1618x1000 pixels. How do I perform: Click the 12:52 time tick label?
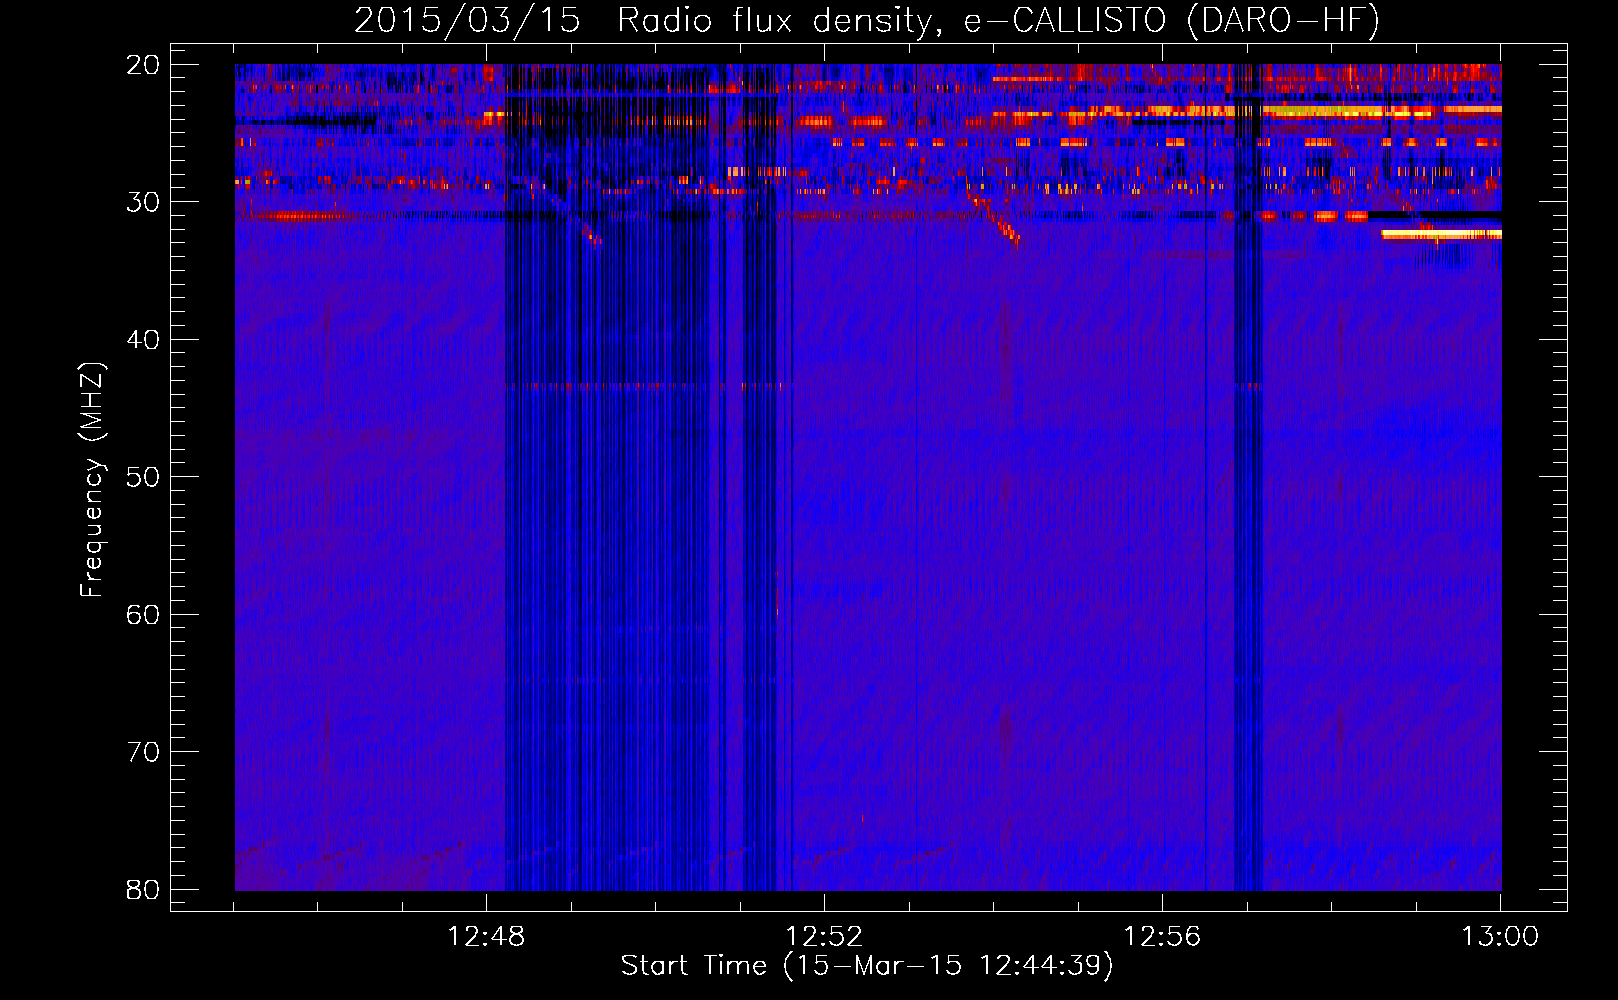(824, 937)
